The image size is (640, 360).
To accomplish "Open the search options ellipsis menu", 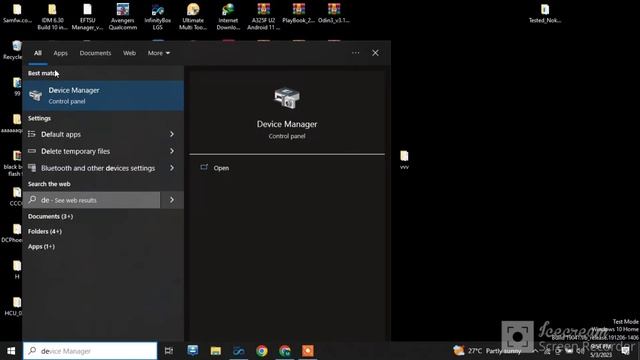I will [356, 53].
